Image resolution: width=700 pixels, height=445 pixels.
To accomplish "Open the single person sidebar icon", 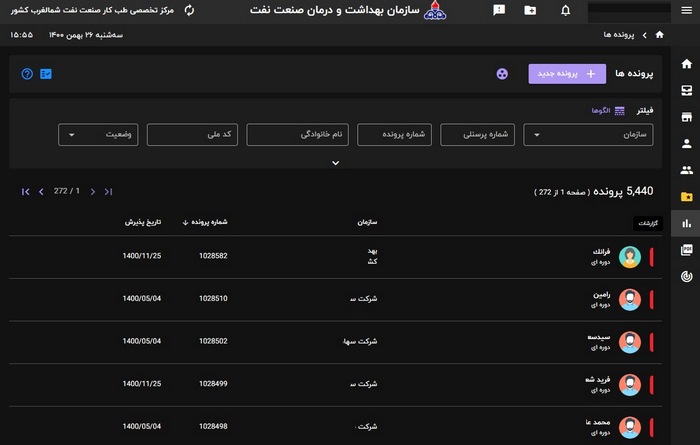I will coord(687,144).
